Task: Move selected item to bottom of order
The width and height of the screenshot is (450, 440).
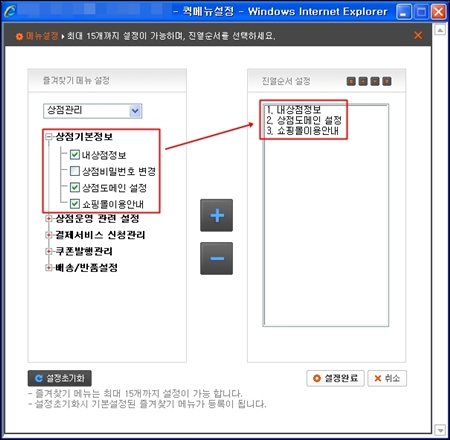Action: tap(387, 81)
